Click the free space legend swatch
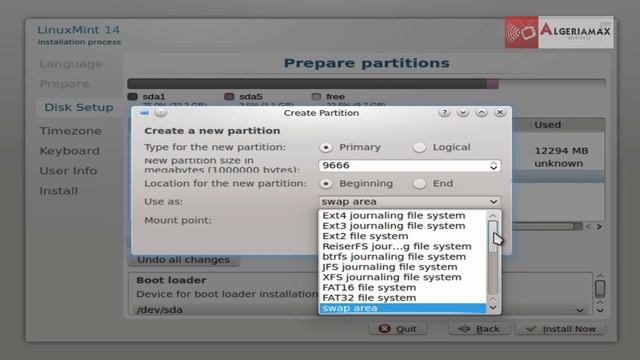Image resolution: width=640 pixels, height=360 pixels. pyautogui.click(x=316, y=97)
